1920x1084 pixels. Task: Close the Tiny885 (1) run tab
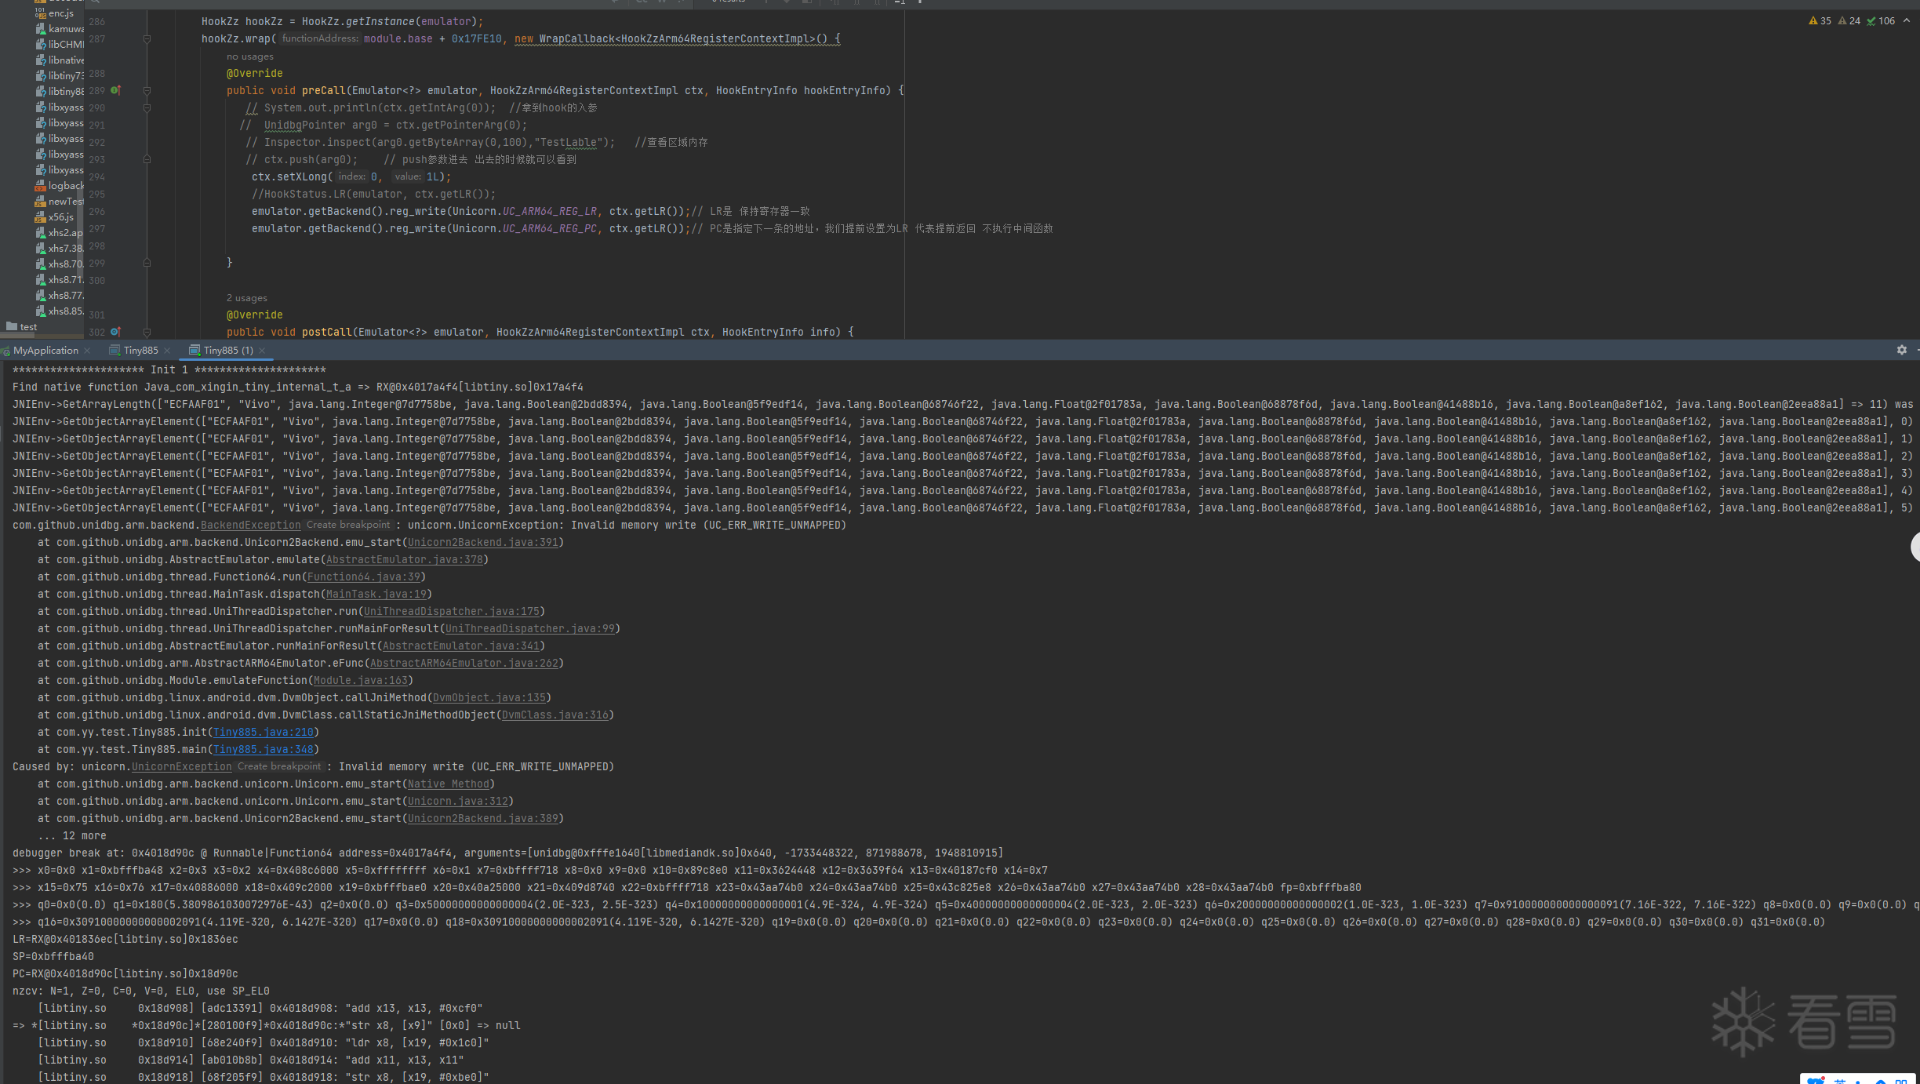pos(262,351)
